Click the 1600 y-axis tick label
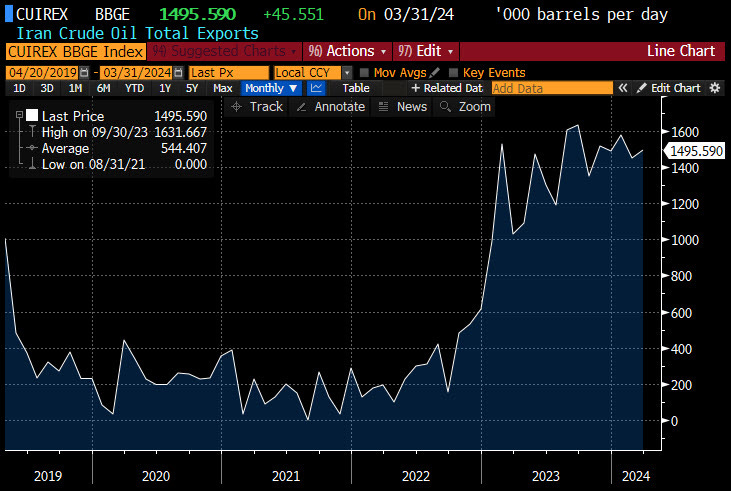 click(x=685, y=132)
